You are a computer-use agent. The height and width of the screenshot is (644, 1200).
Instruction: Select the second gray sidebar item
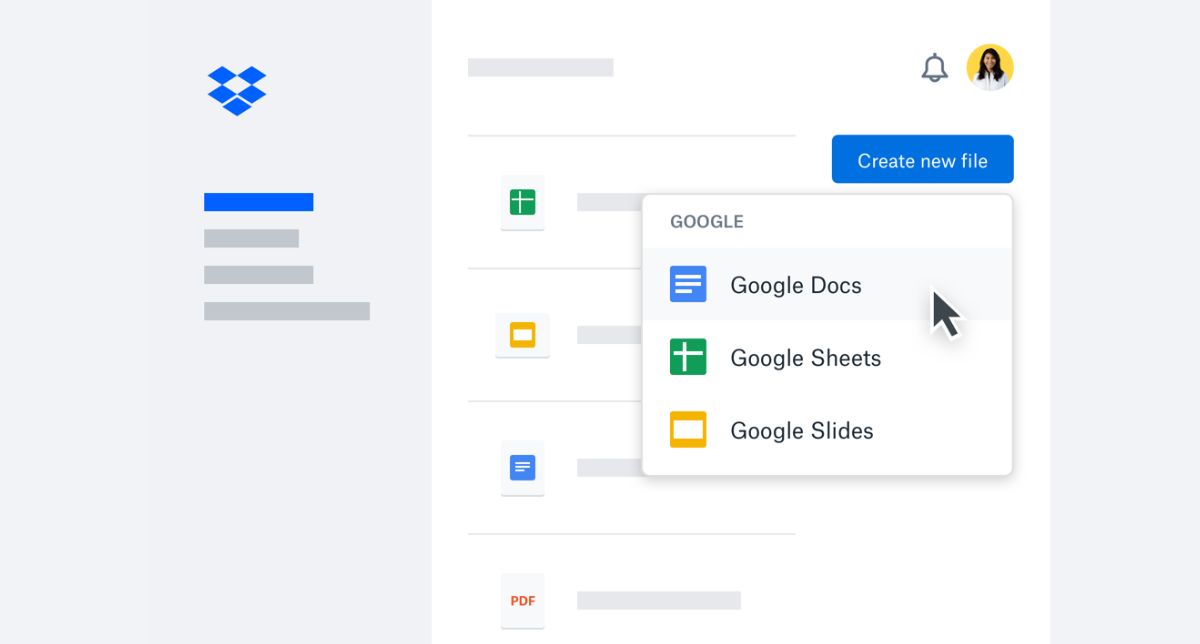[258, 275]
